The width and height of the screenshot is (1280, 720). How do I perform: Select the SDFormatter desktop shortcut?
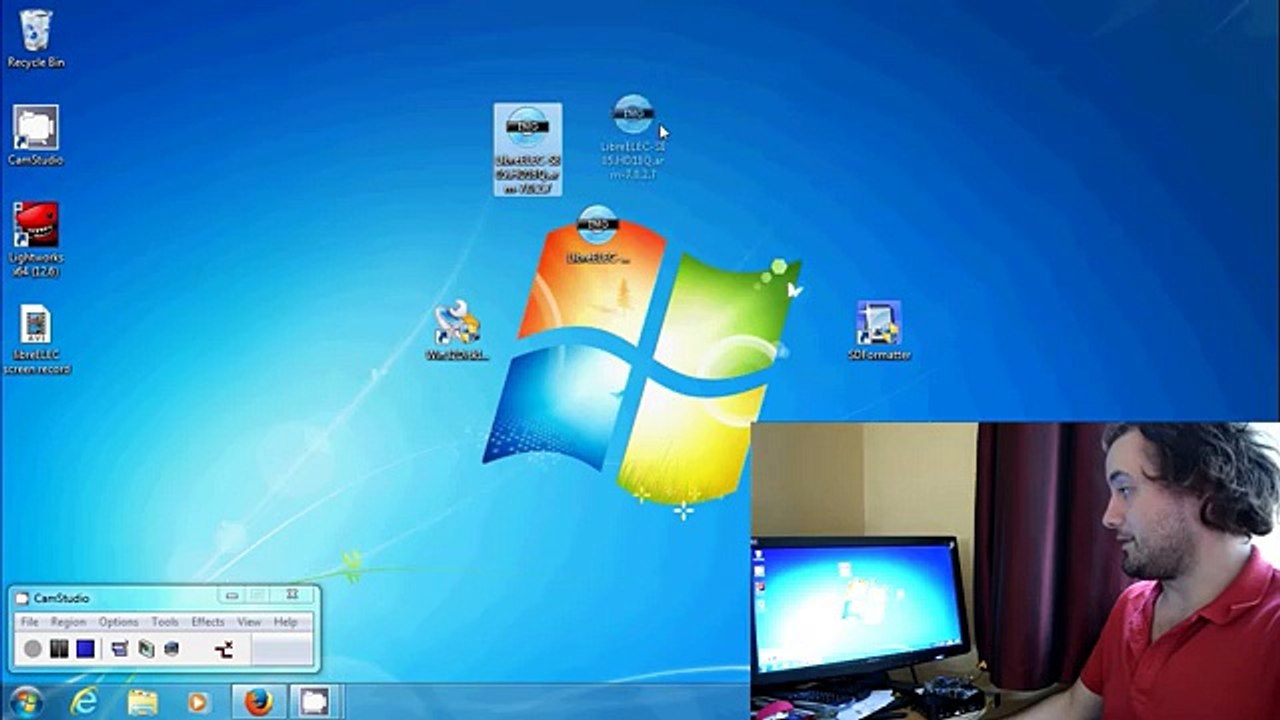tap(879, 330)
